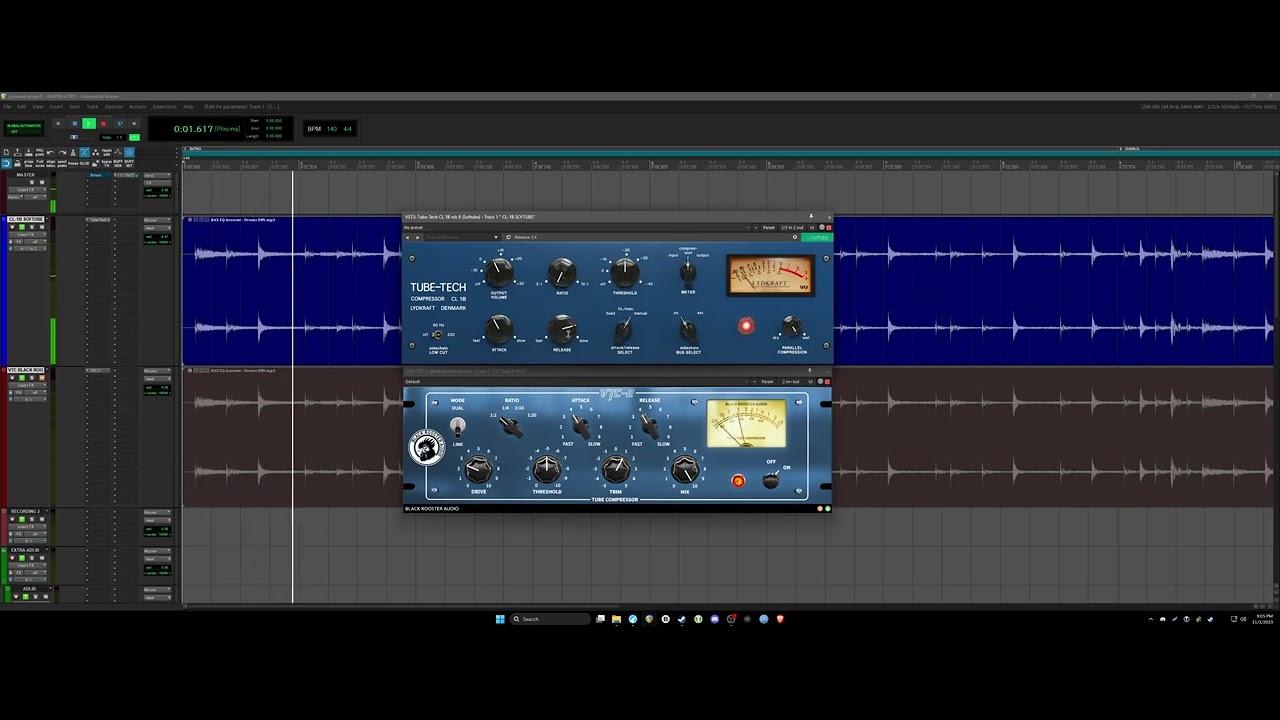Click the ripple edit toolbar button
Image resolution: width=1280 pixels, height=720 pixels.
point(107,152)
